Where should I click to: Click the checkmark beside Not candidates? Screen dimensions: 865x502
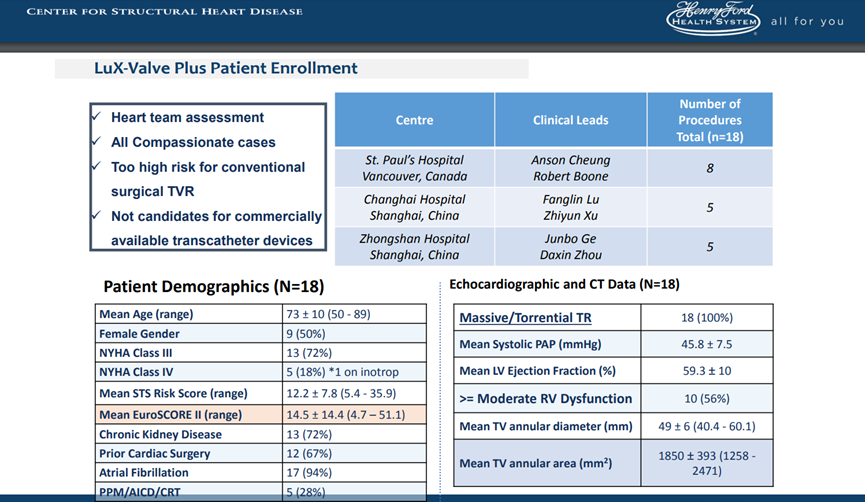(x=95, y=216)
